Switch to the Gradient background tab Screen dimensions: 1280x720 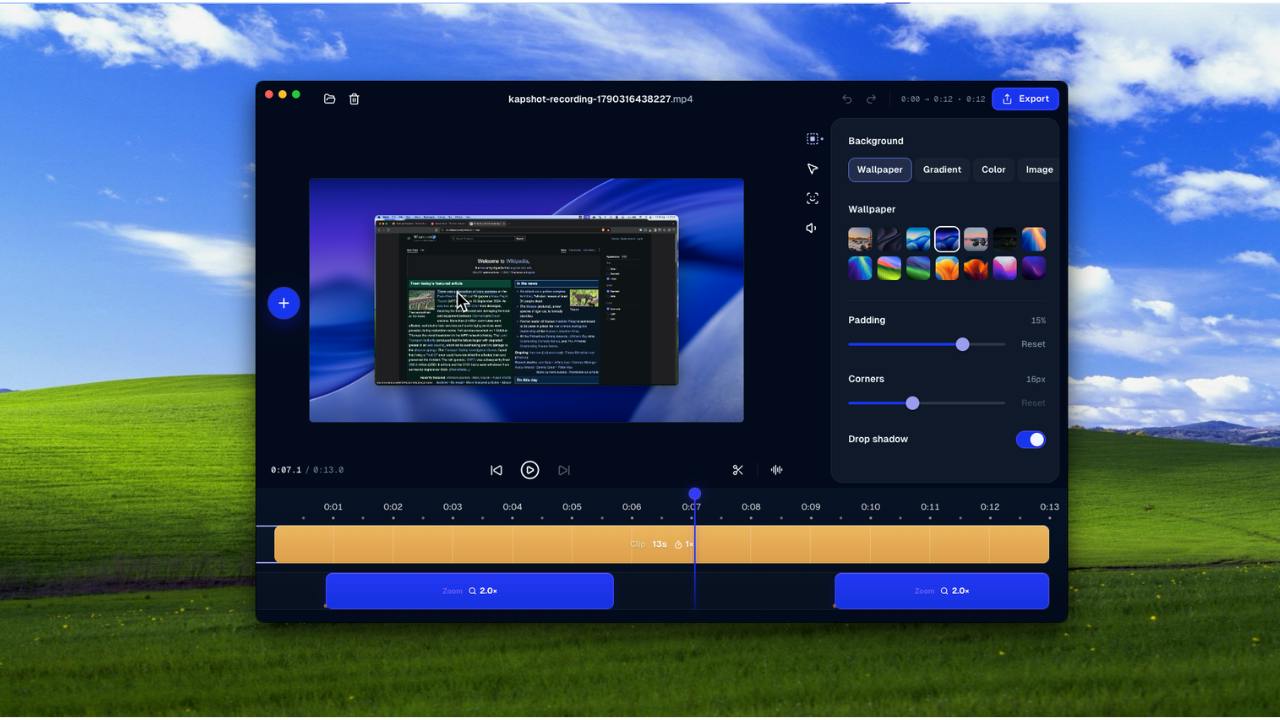click(x=942, y=170)
